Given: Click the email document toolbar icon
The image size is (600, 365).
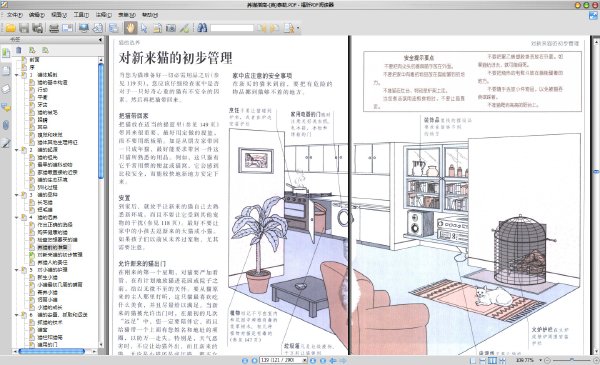Looking at the screenshot, I should coord(67,28).
